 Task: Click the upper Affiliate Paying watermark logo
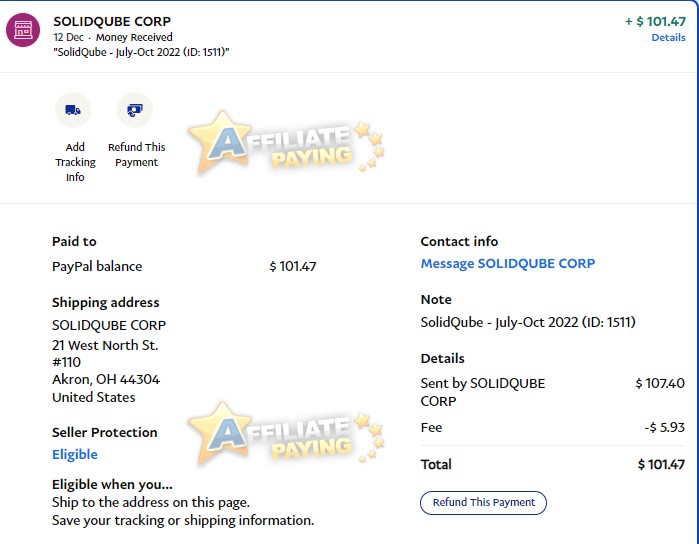coord(286,142)
